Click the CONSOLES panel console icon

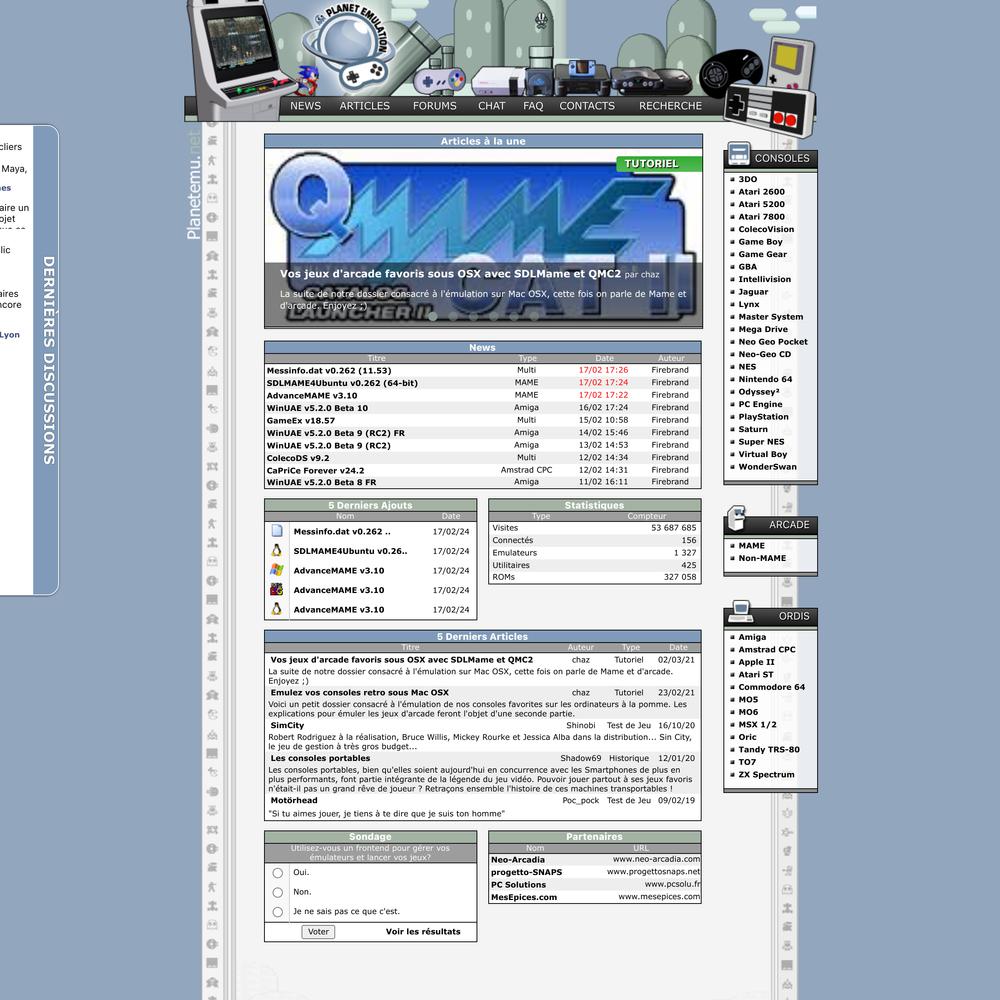(739, 154)
